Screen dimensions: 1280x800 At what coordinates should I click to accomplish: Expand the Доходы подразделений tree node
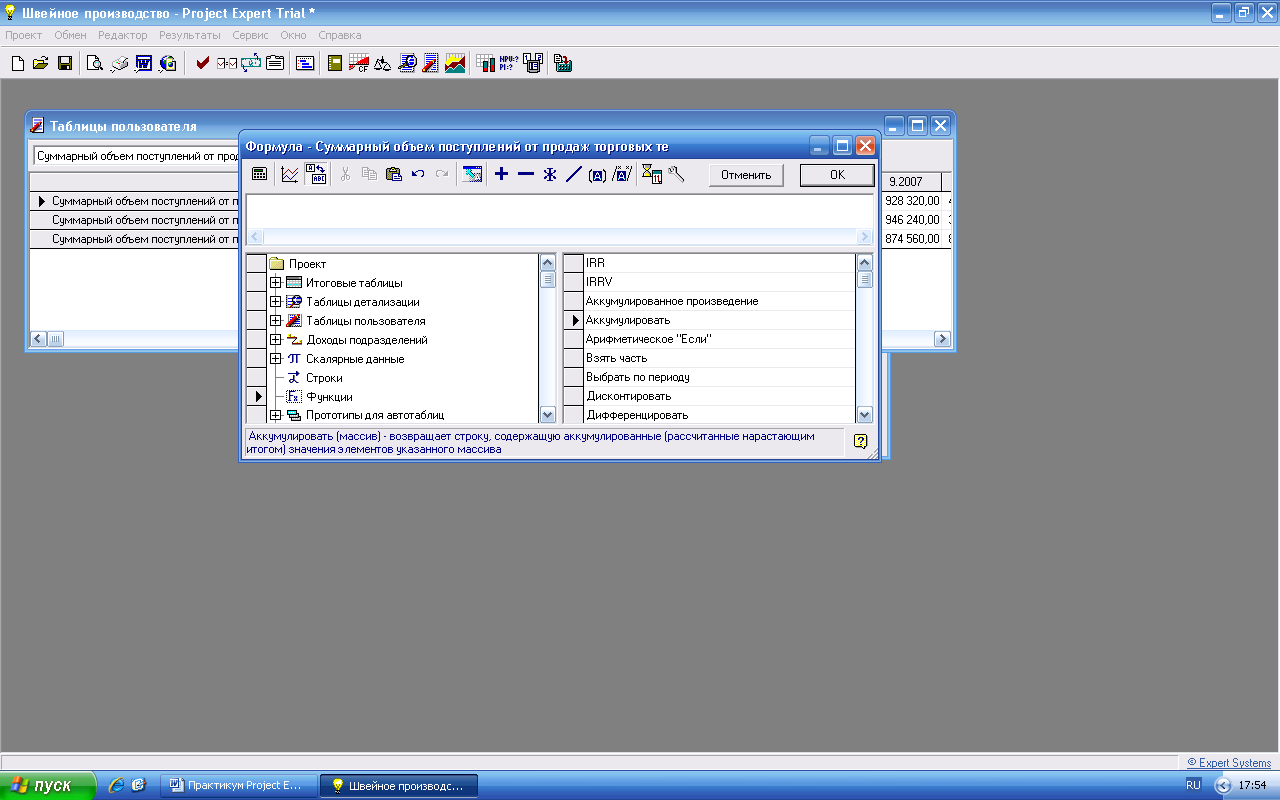click(275, 340)
